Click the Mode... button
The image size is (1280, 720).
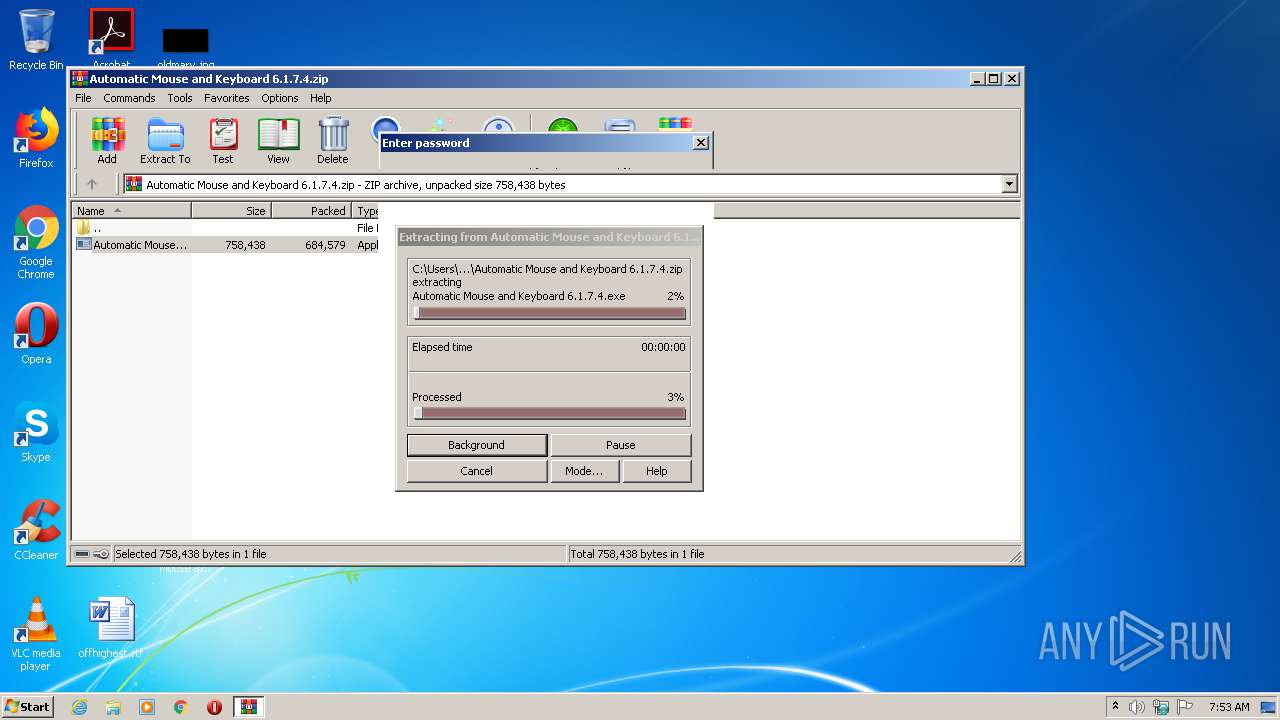584,471
